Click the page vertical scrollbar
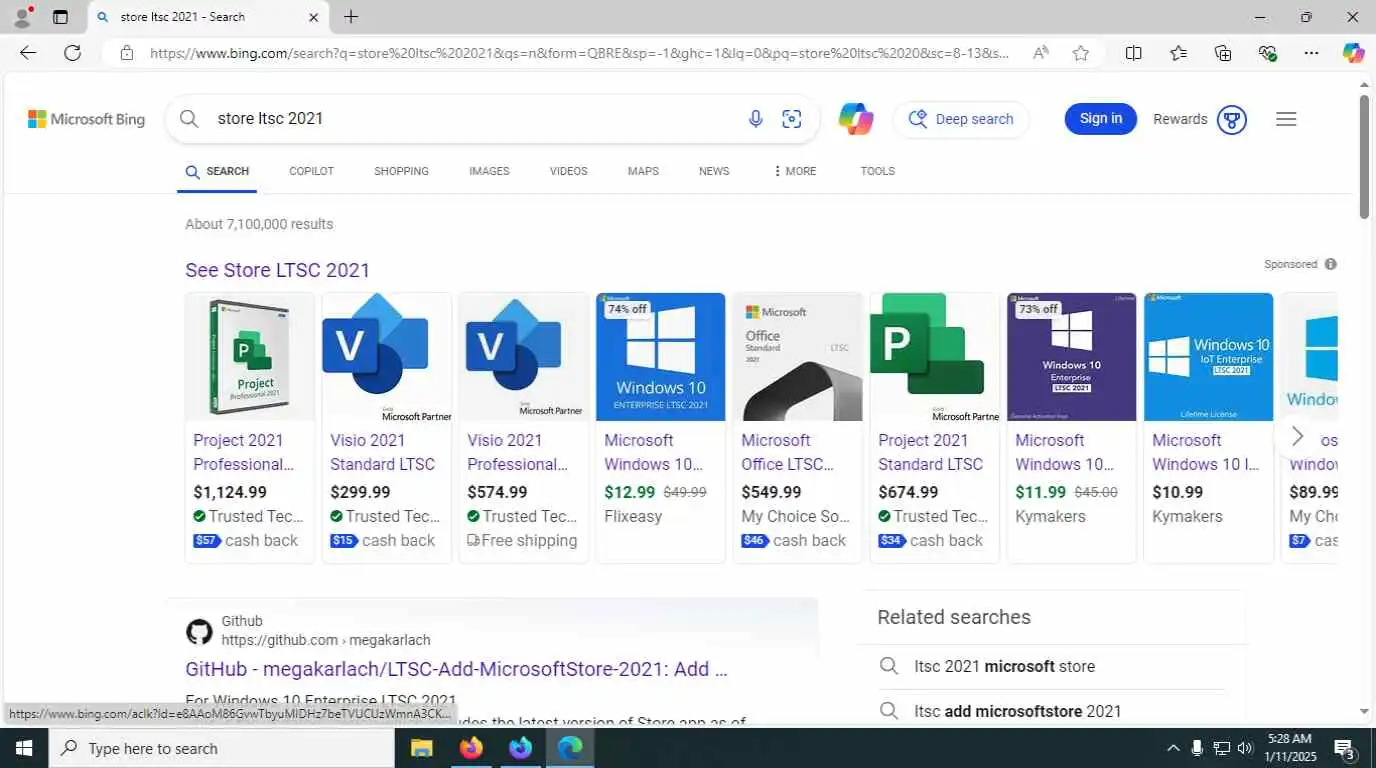 point(1364,157)
